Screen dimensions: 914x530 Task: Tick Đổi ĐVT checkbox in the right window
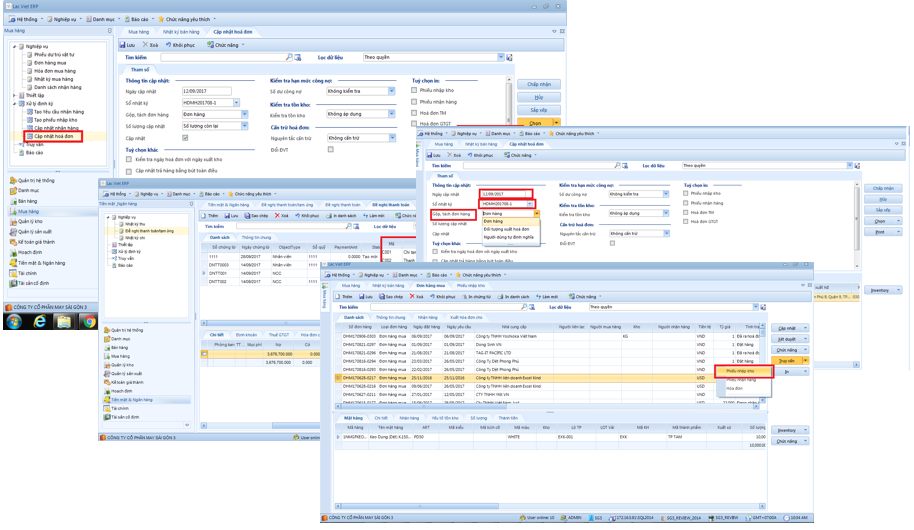point(612,243)
